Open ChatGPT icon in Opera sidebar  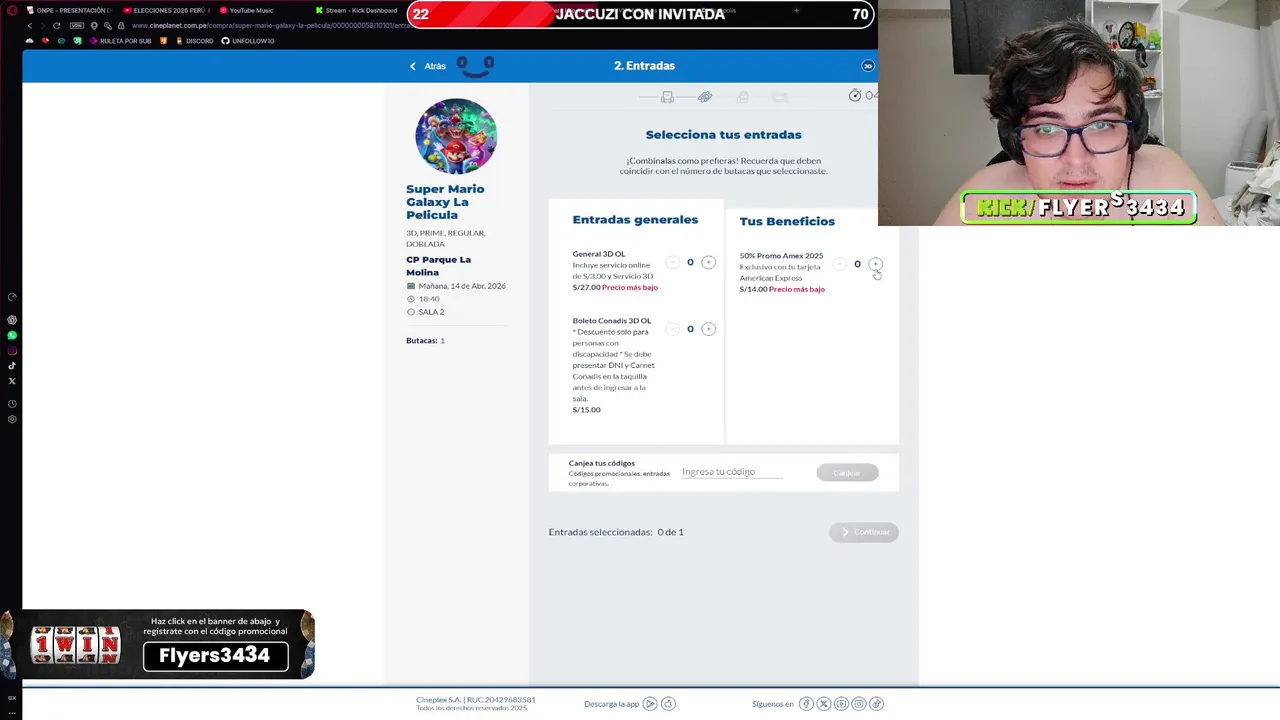point(12,320)
